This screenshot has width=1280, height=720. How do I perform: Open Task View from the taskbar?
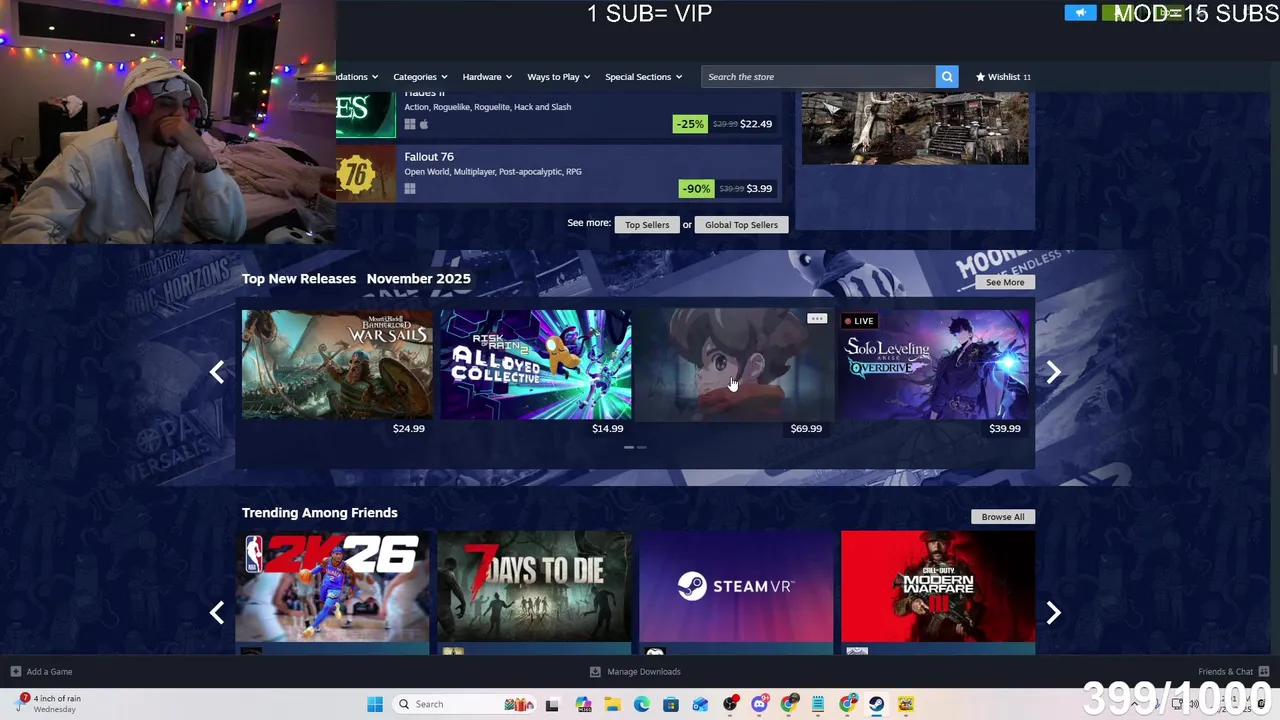(552, 704)
